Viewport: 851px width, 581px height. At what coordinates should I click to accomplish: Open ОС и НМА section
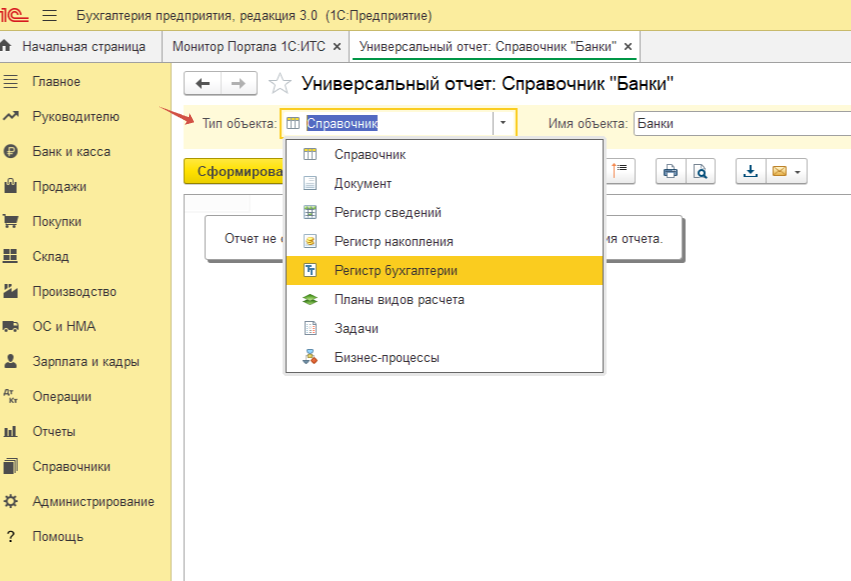[x=86, y=327]
